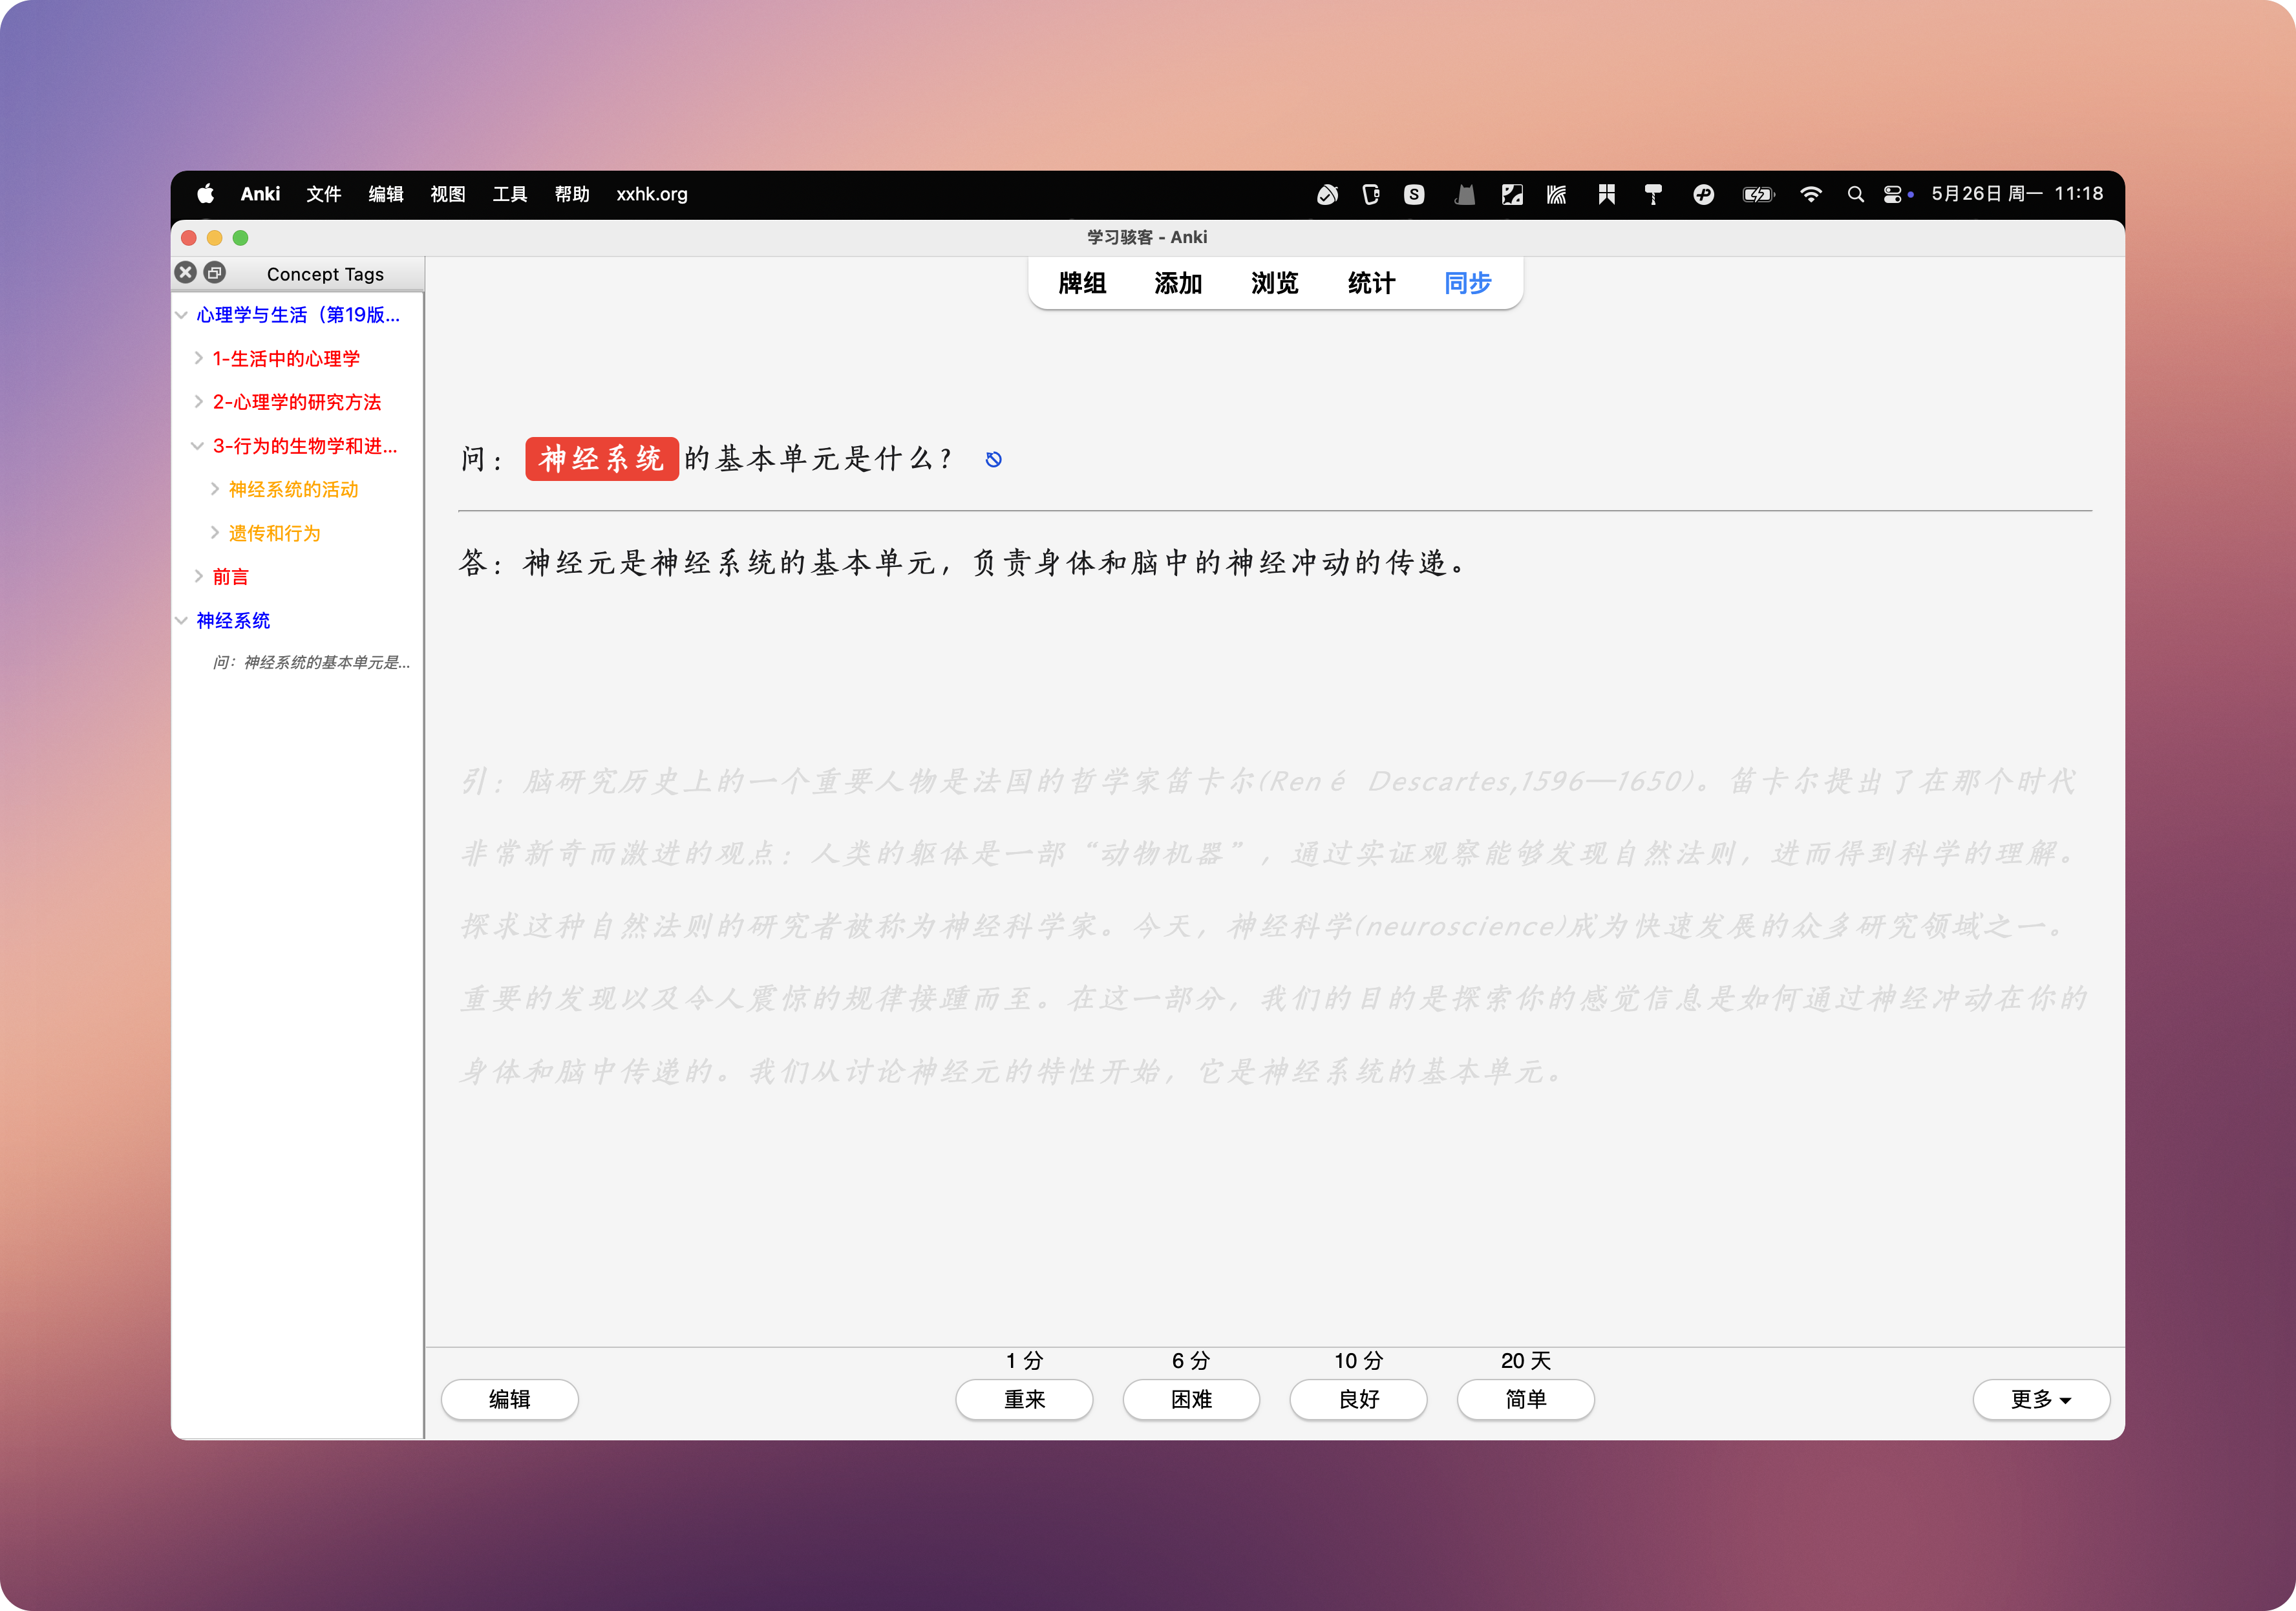Screen dimensions: 2296x1611
Task: Collapse the 3-行为的生物学和进 tag
Action: point(198,446)
